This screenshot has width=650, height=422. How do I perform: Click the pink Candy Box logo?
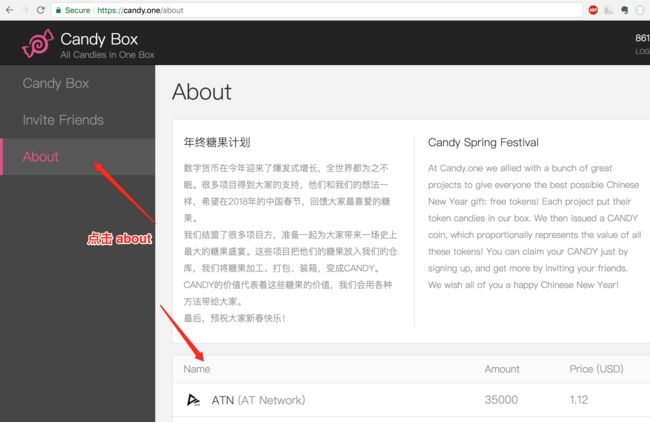click(38, 43)
